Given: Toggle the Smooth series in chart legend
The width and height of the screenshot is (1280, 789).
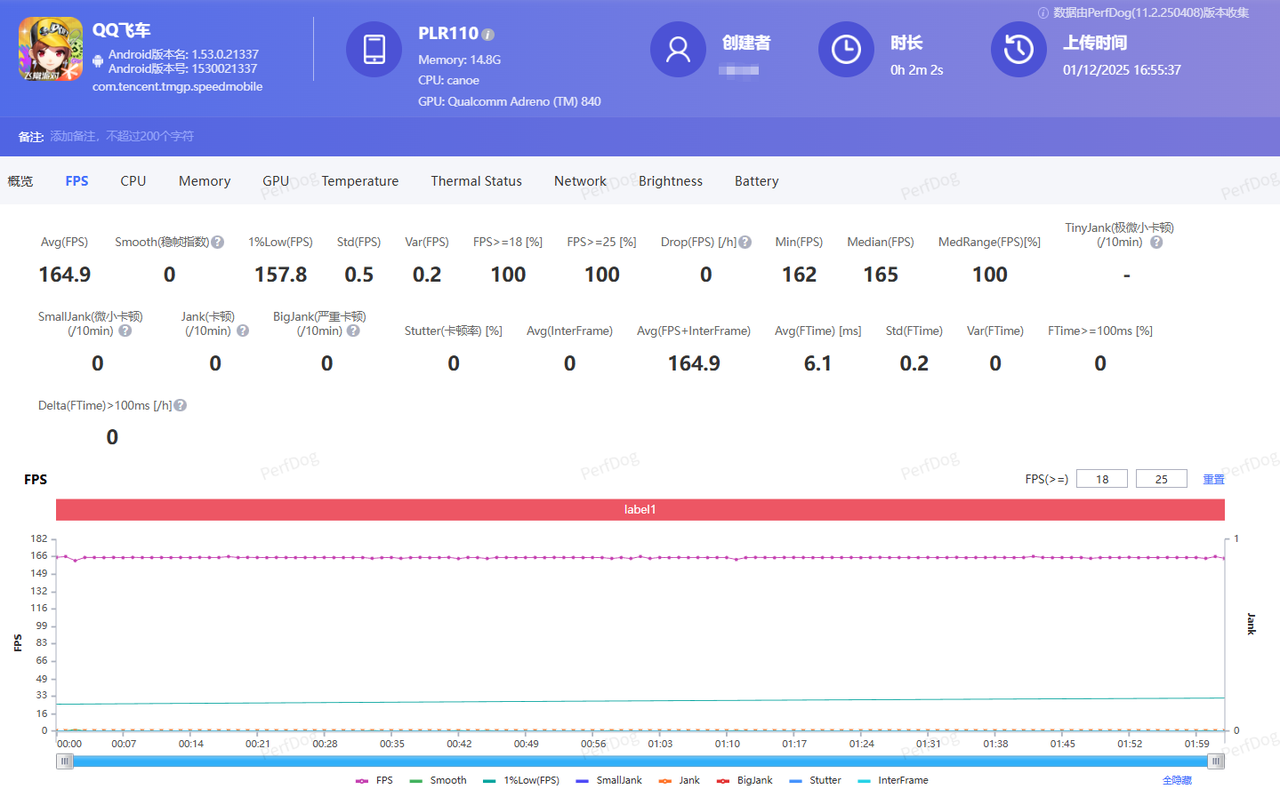Looking at the screenshot, I should (438, 780).
